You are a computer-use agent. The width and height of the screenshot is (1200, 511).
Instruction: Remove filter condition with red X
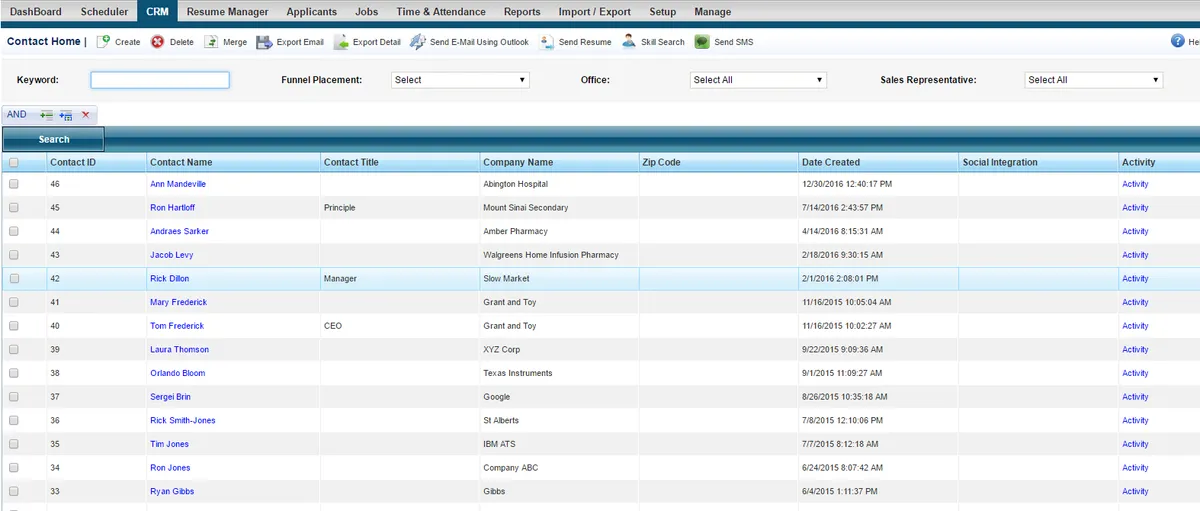point(86,115)
